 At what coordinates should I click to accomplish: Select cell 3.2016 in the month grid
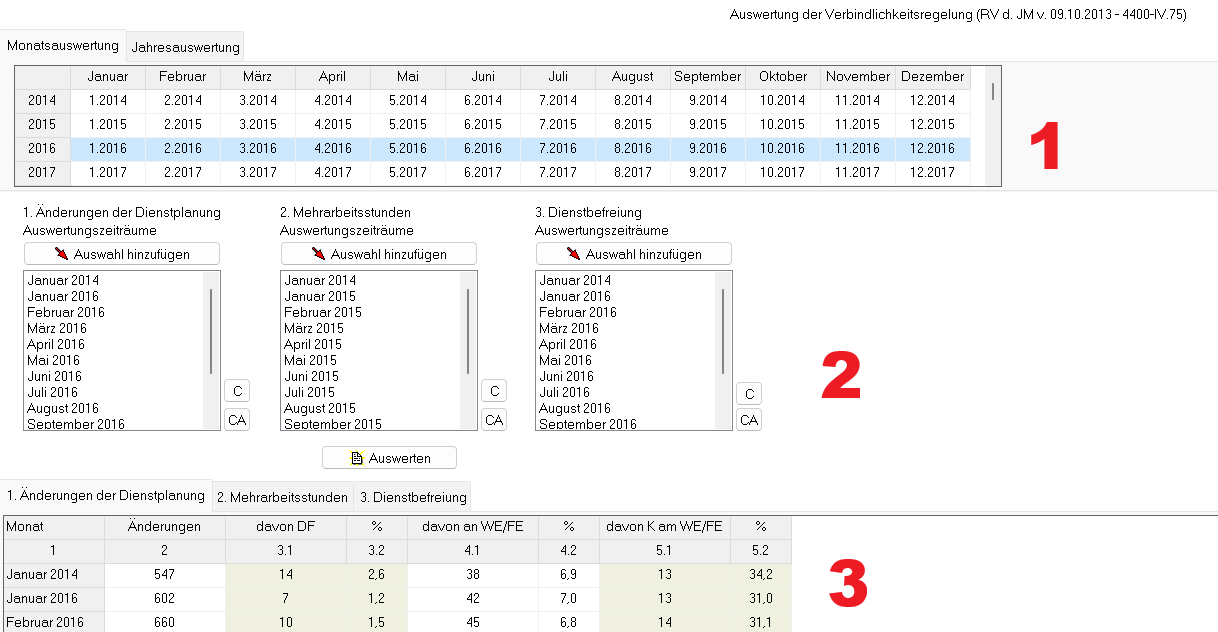tap(258, 148)
